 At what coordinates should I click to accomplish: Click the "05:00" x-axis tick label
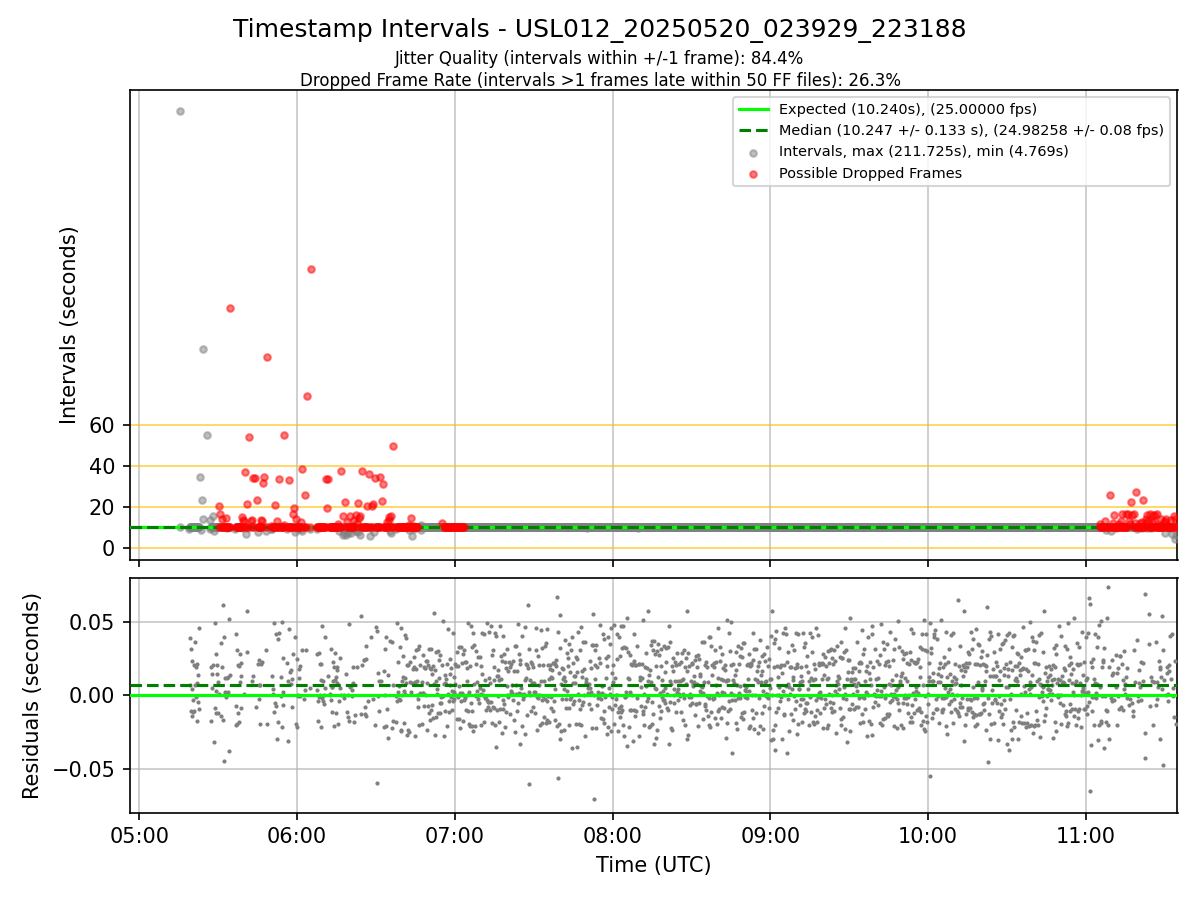tap(139, 835)
